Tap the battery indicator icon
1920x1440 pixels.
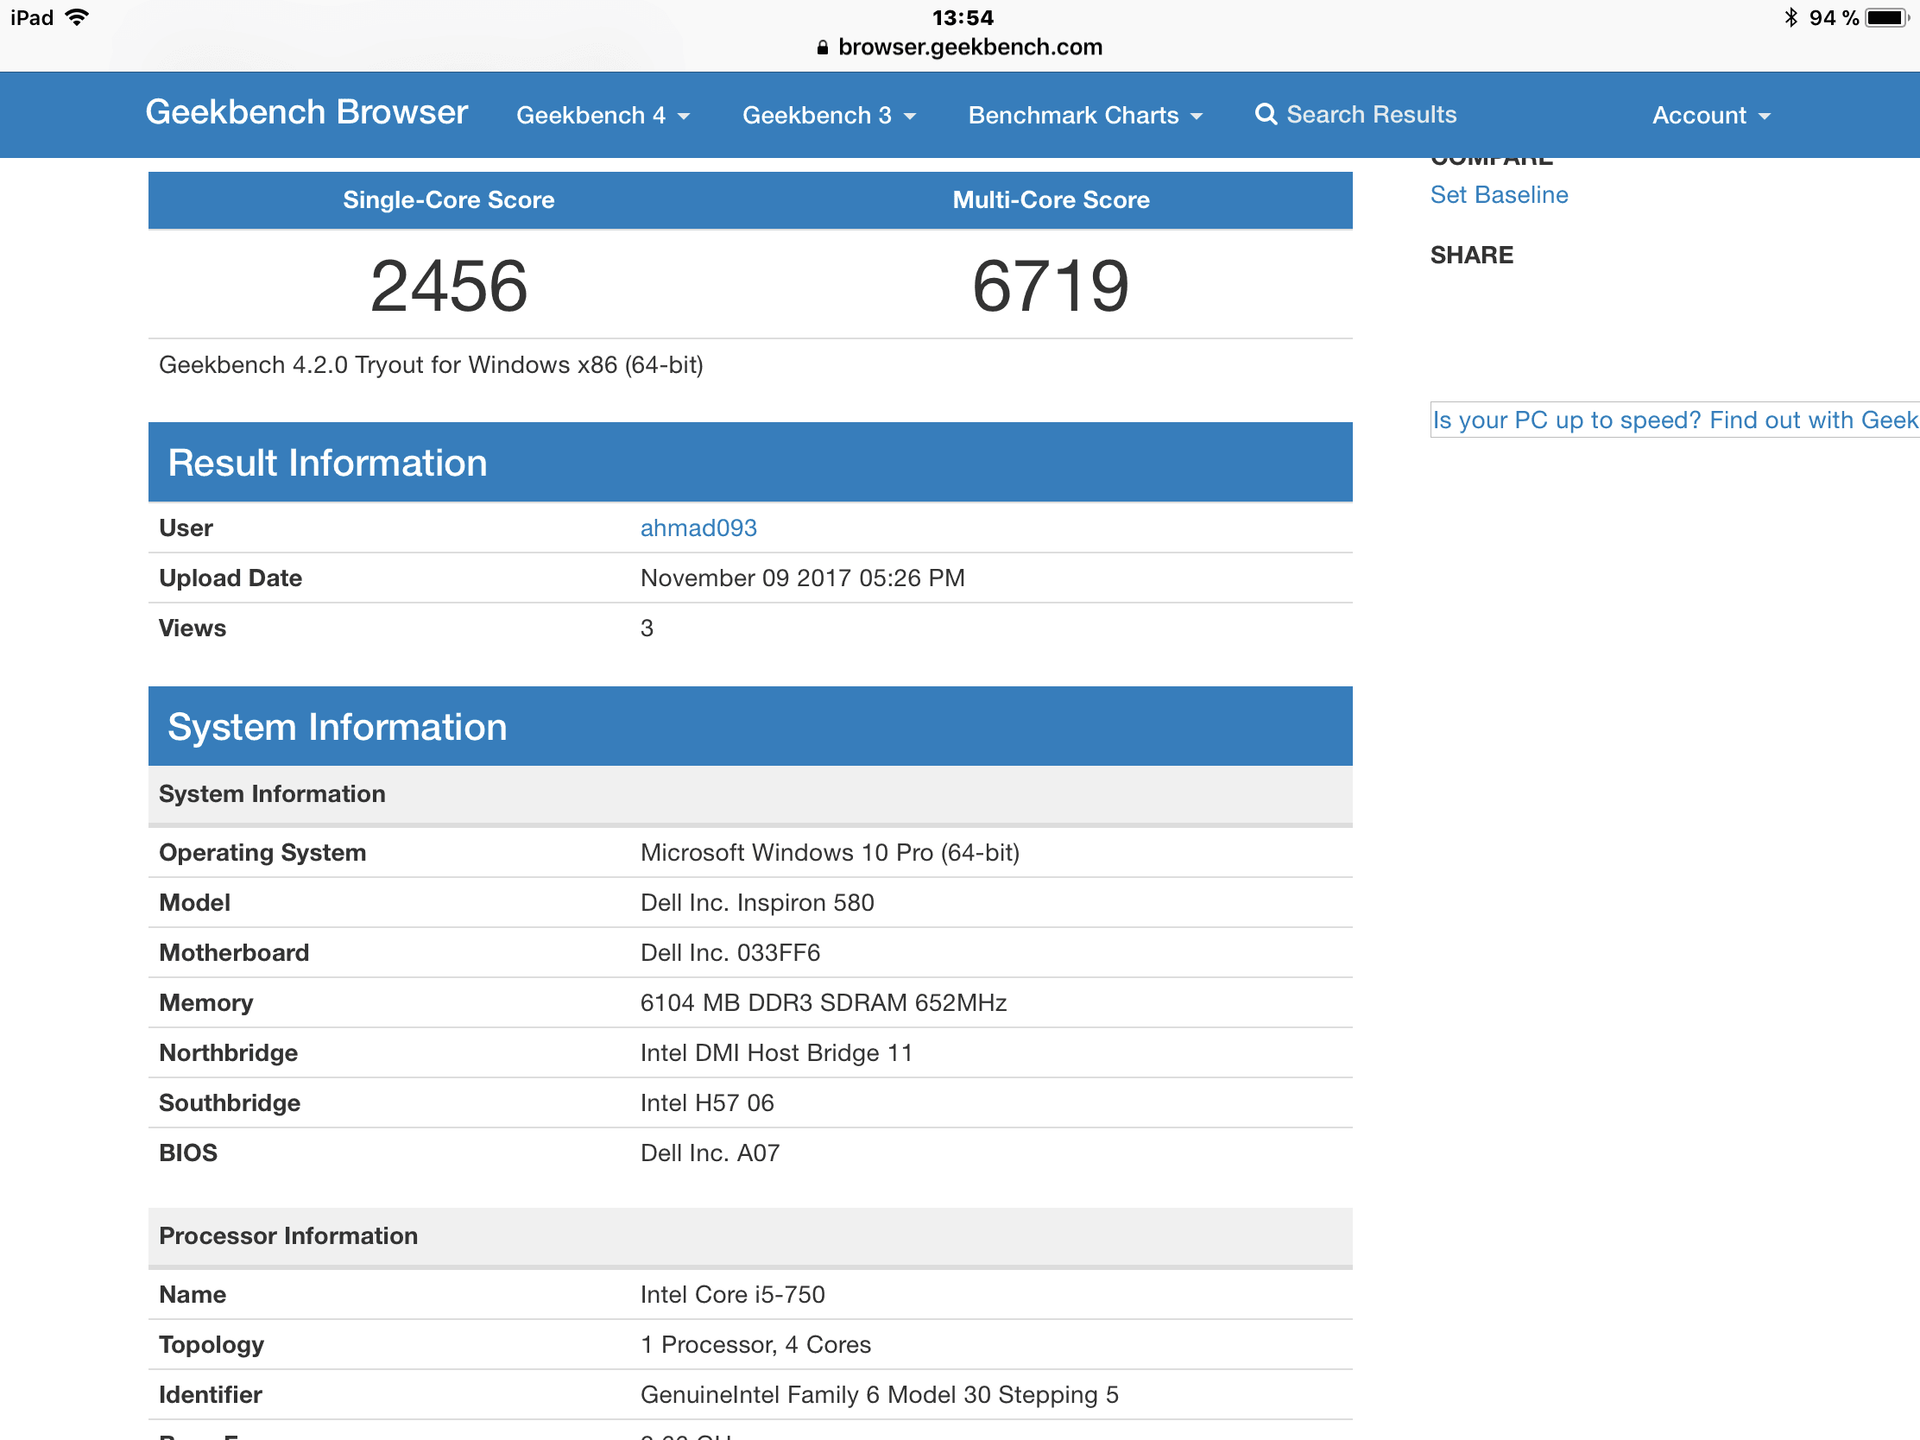click(x=1887, y=18)
